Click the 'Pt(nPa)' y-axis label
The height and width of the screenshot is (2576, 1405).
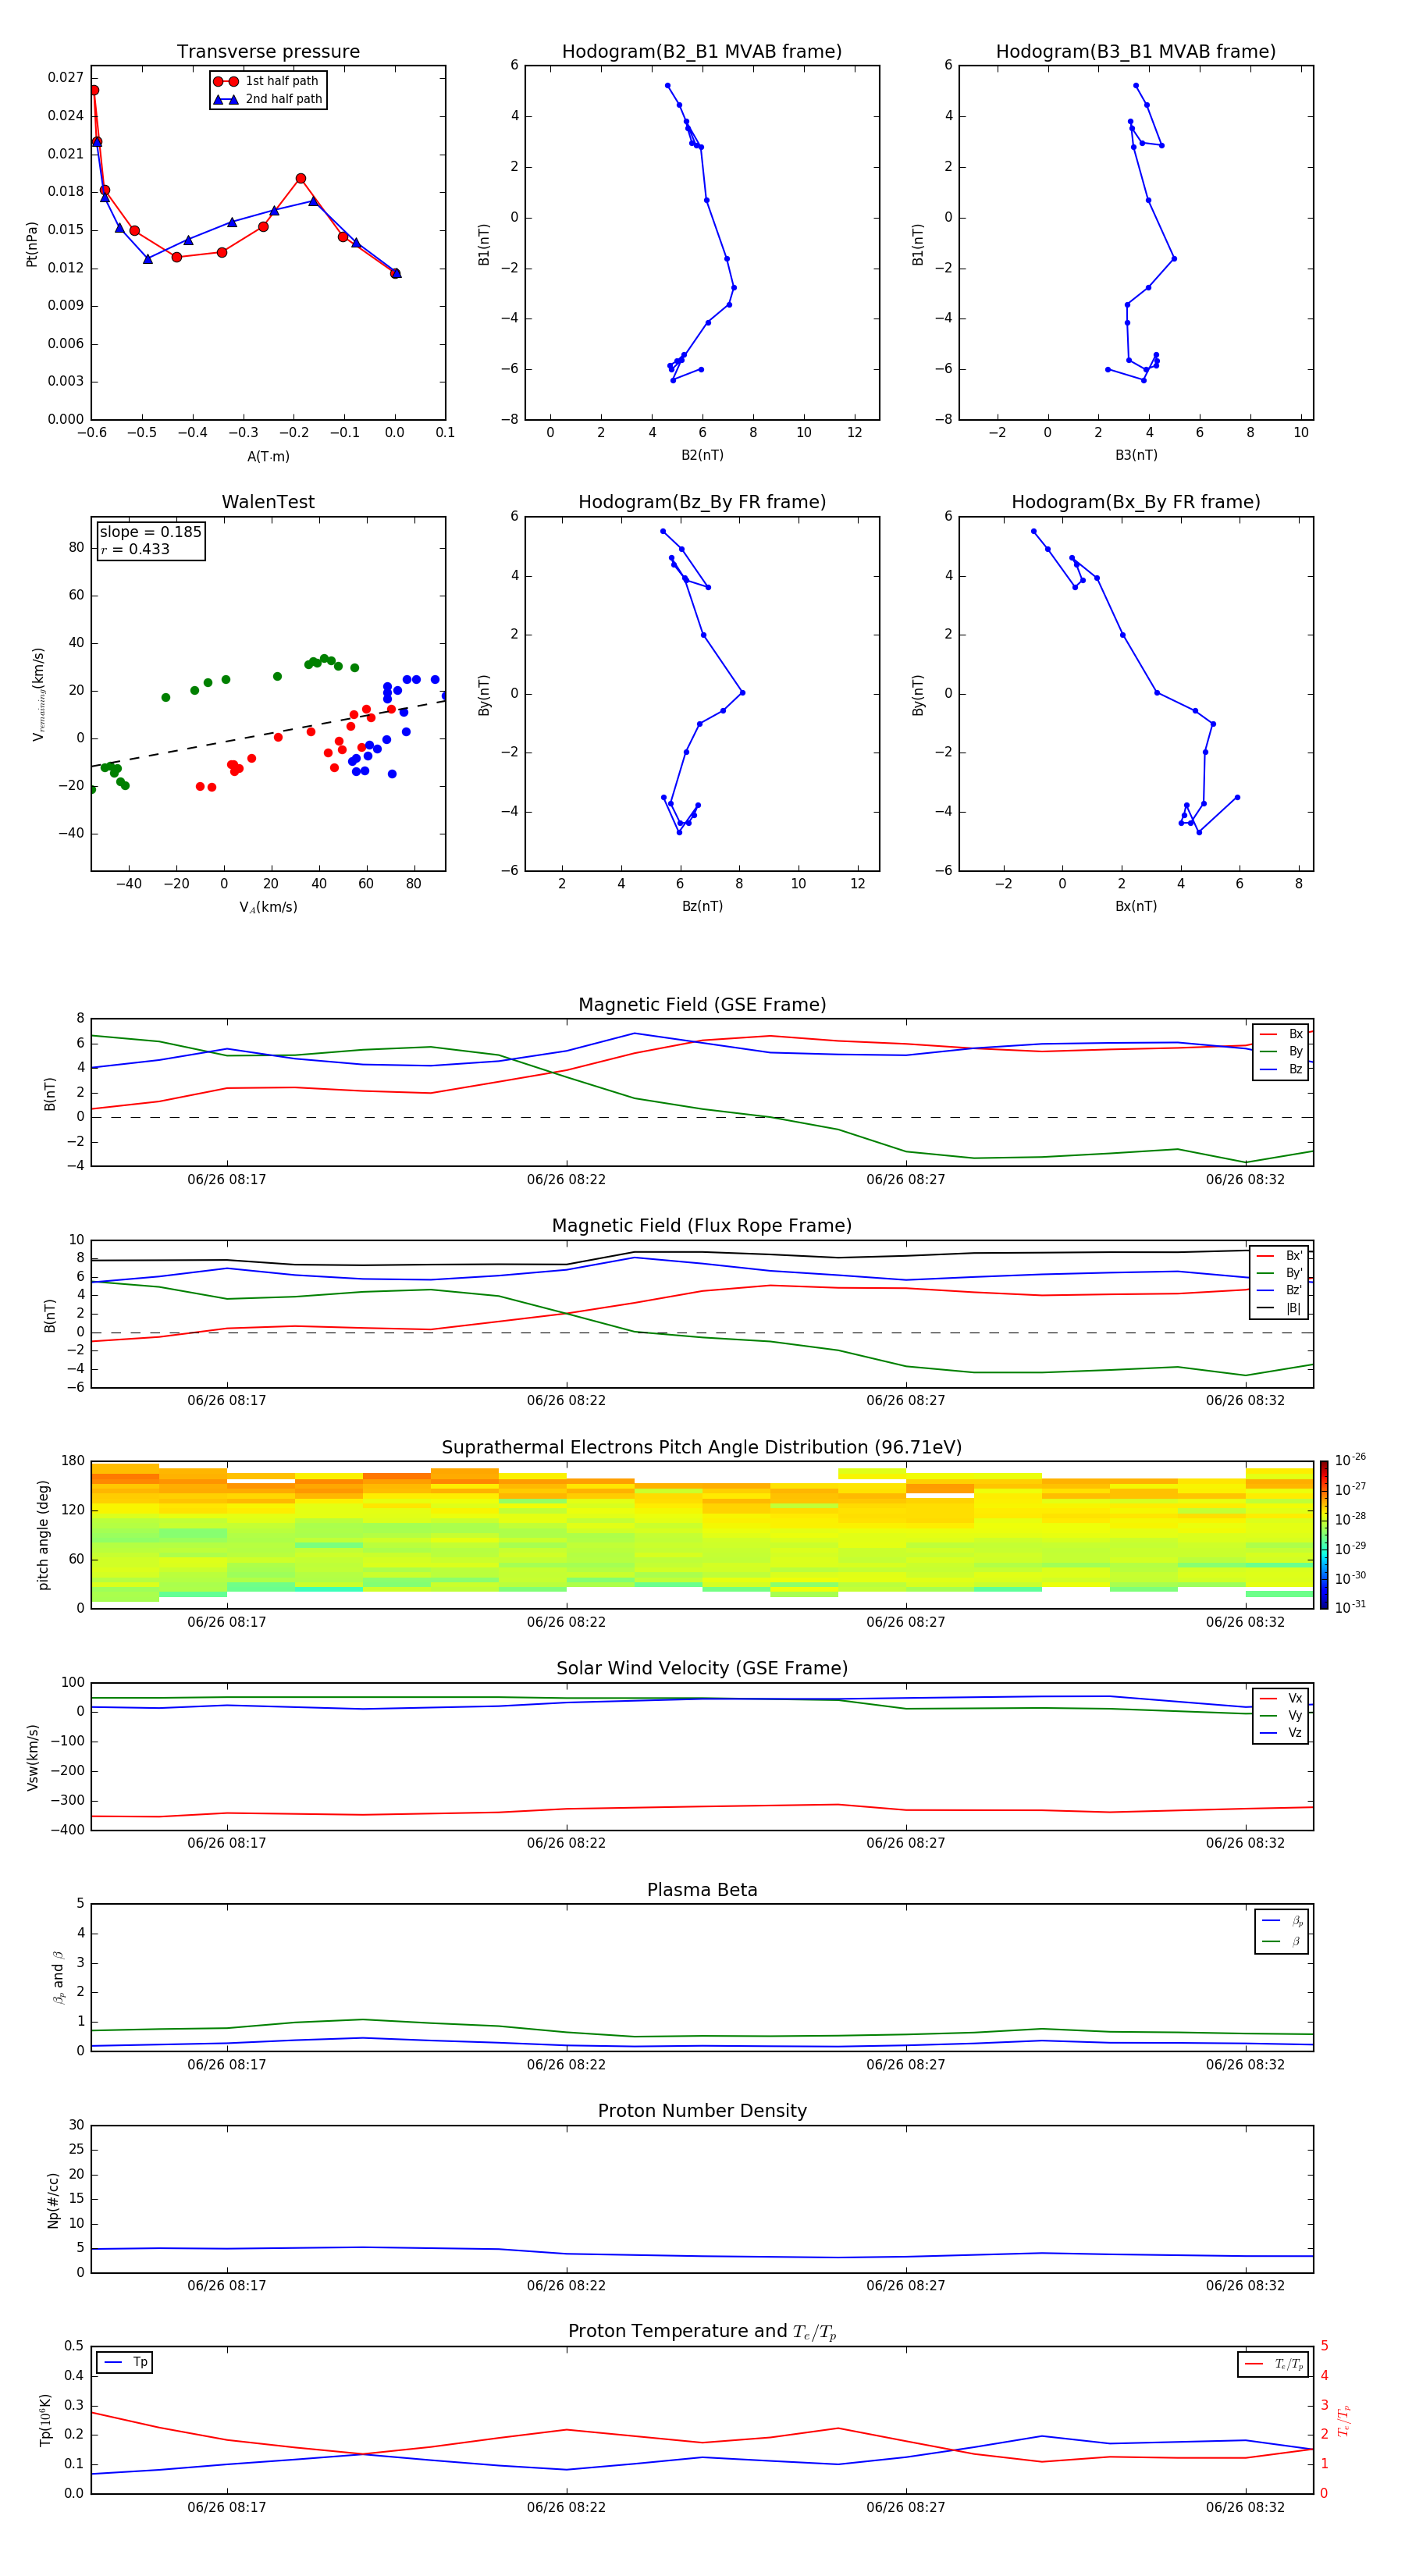[31, 244]
